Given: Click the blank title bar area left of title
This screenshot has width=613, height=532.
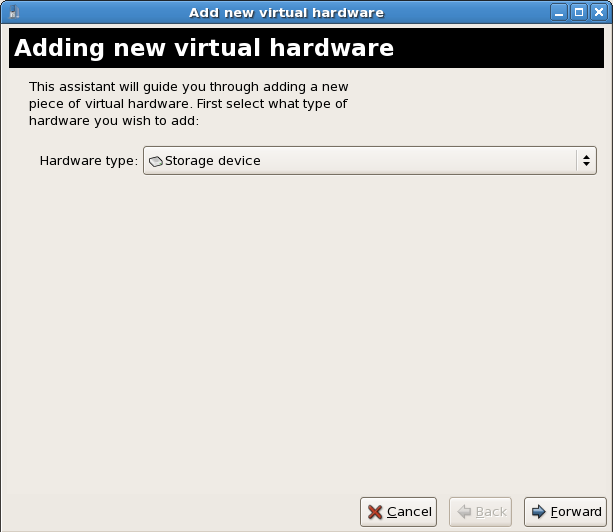Looking at the screenshot, I should click(100, 13).
